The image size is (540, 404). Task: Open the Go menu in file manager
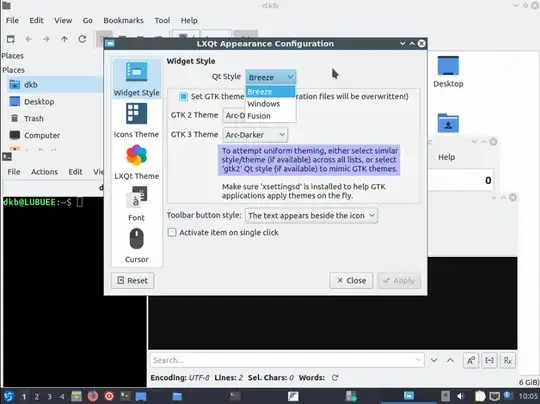(87, 20)
